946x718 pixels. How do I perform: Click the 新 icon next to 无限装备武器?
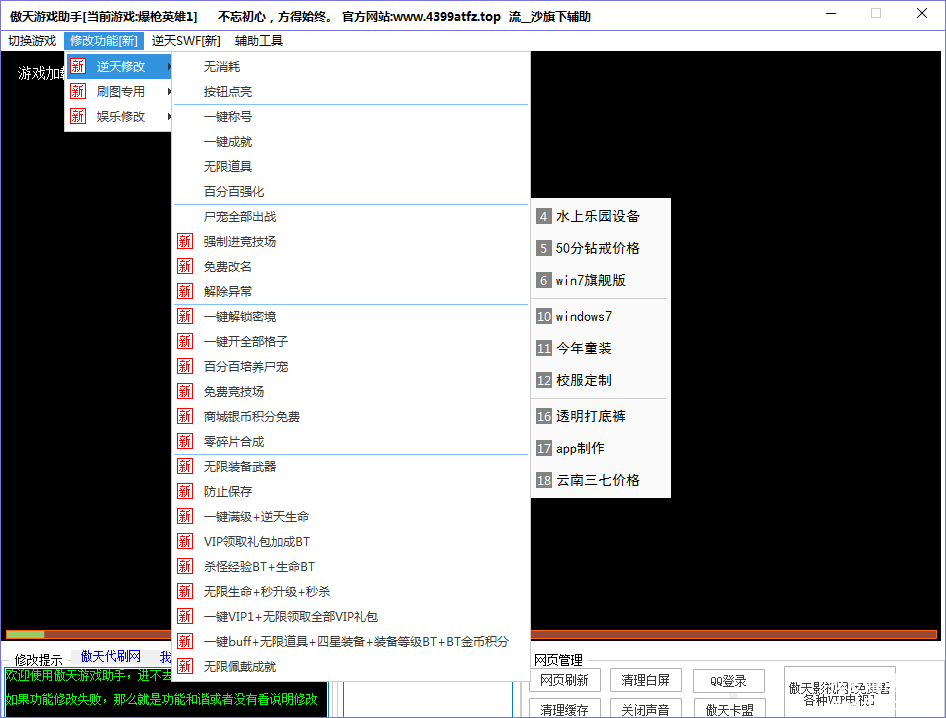point(185,466)
